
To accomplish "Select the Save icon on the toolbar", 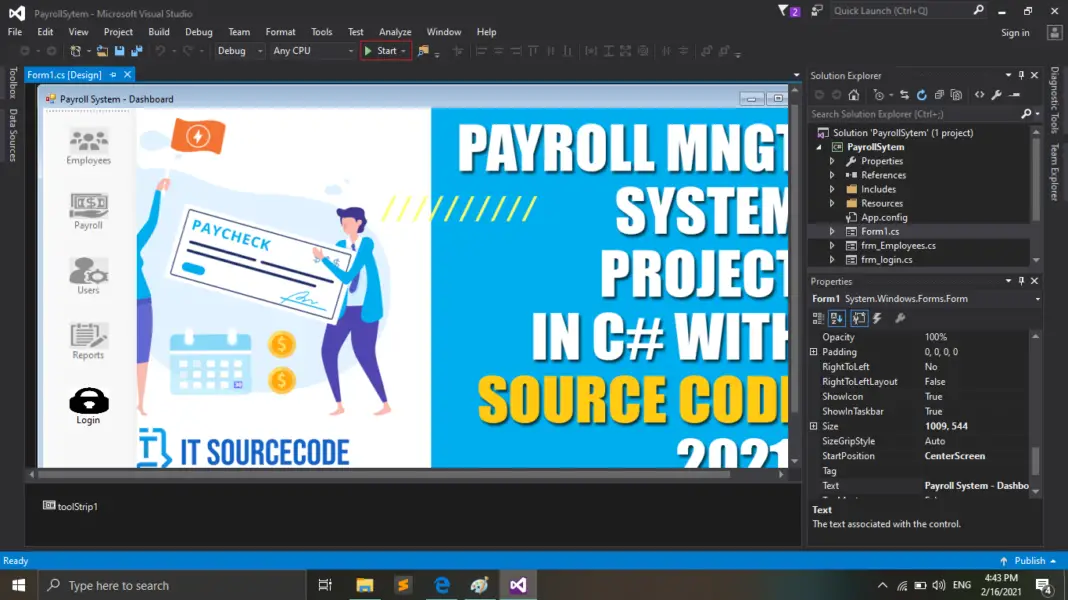I will 120,51.
